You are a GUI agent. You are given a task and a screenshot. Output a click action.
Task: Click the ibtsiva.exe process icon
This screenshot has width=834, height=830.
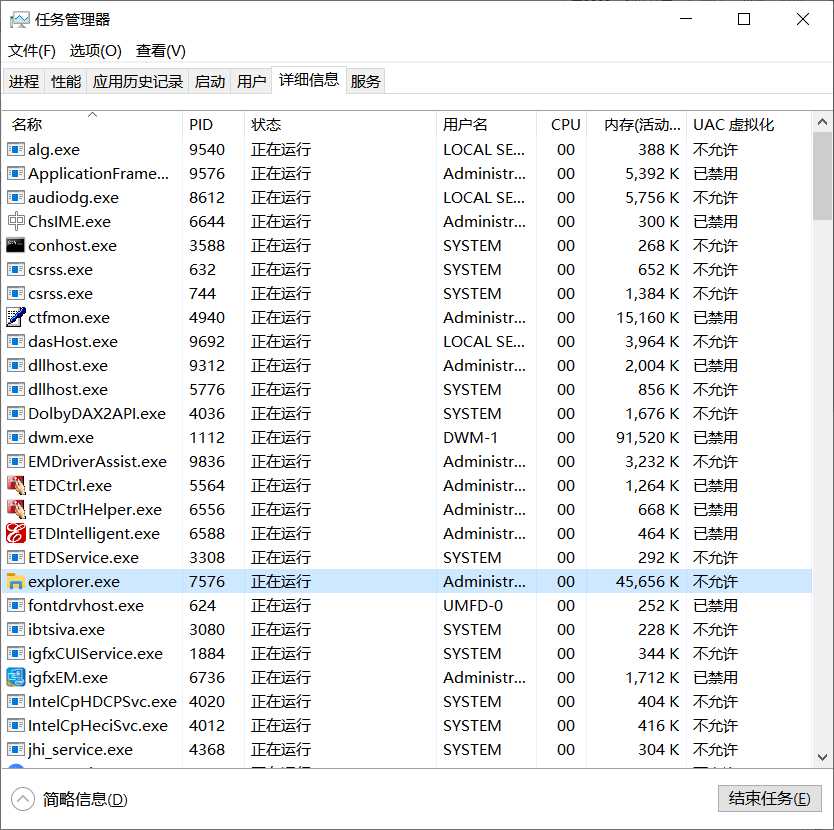pyautogui.click(x=15, y=629)
